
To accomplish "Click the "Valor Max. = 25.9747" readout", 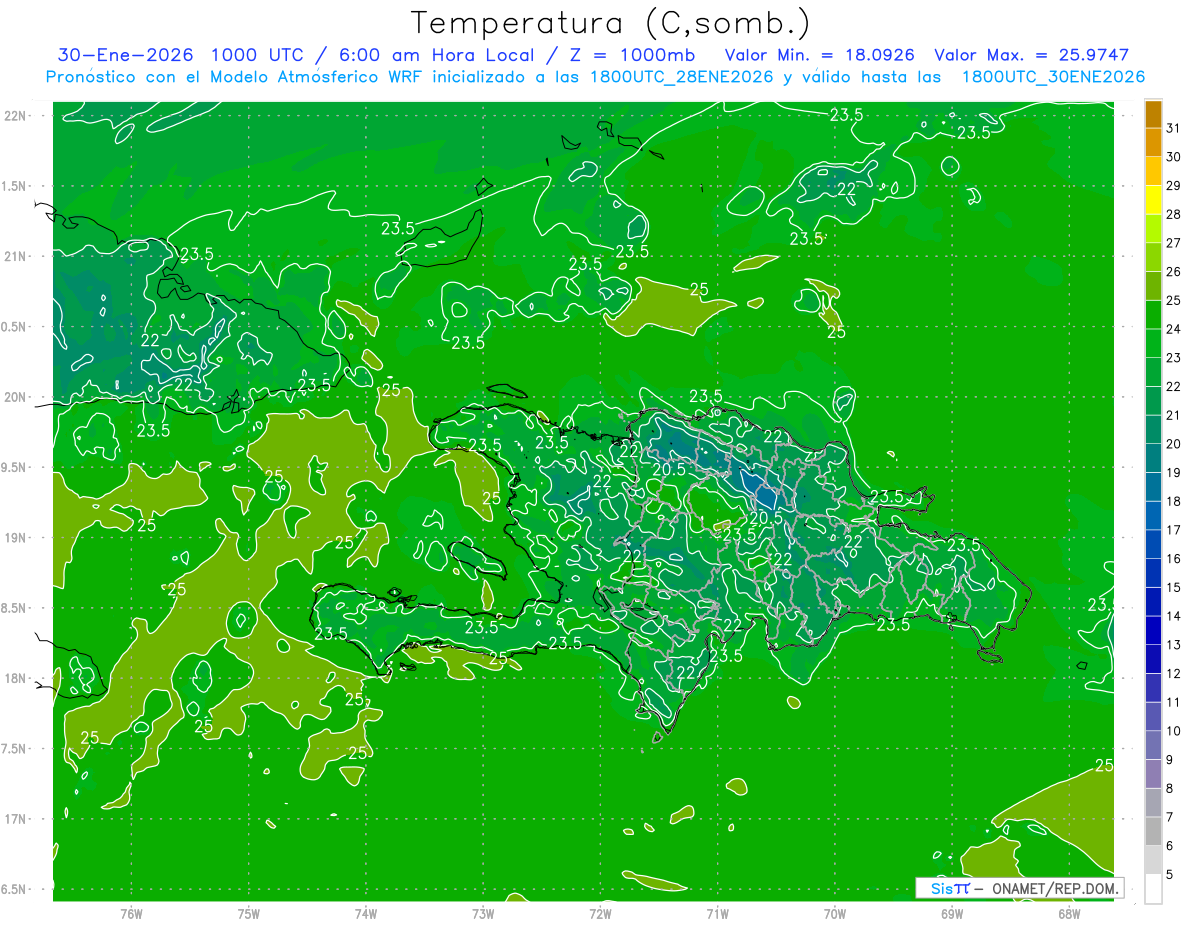I will tap(1031, 55).
